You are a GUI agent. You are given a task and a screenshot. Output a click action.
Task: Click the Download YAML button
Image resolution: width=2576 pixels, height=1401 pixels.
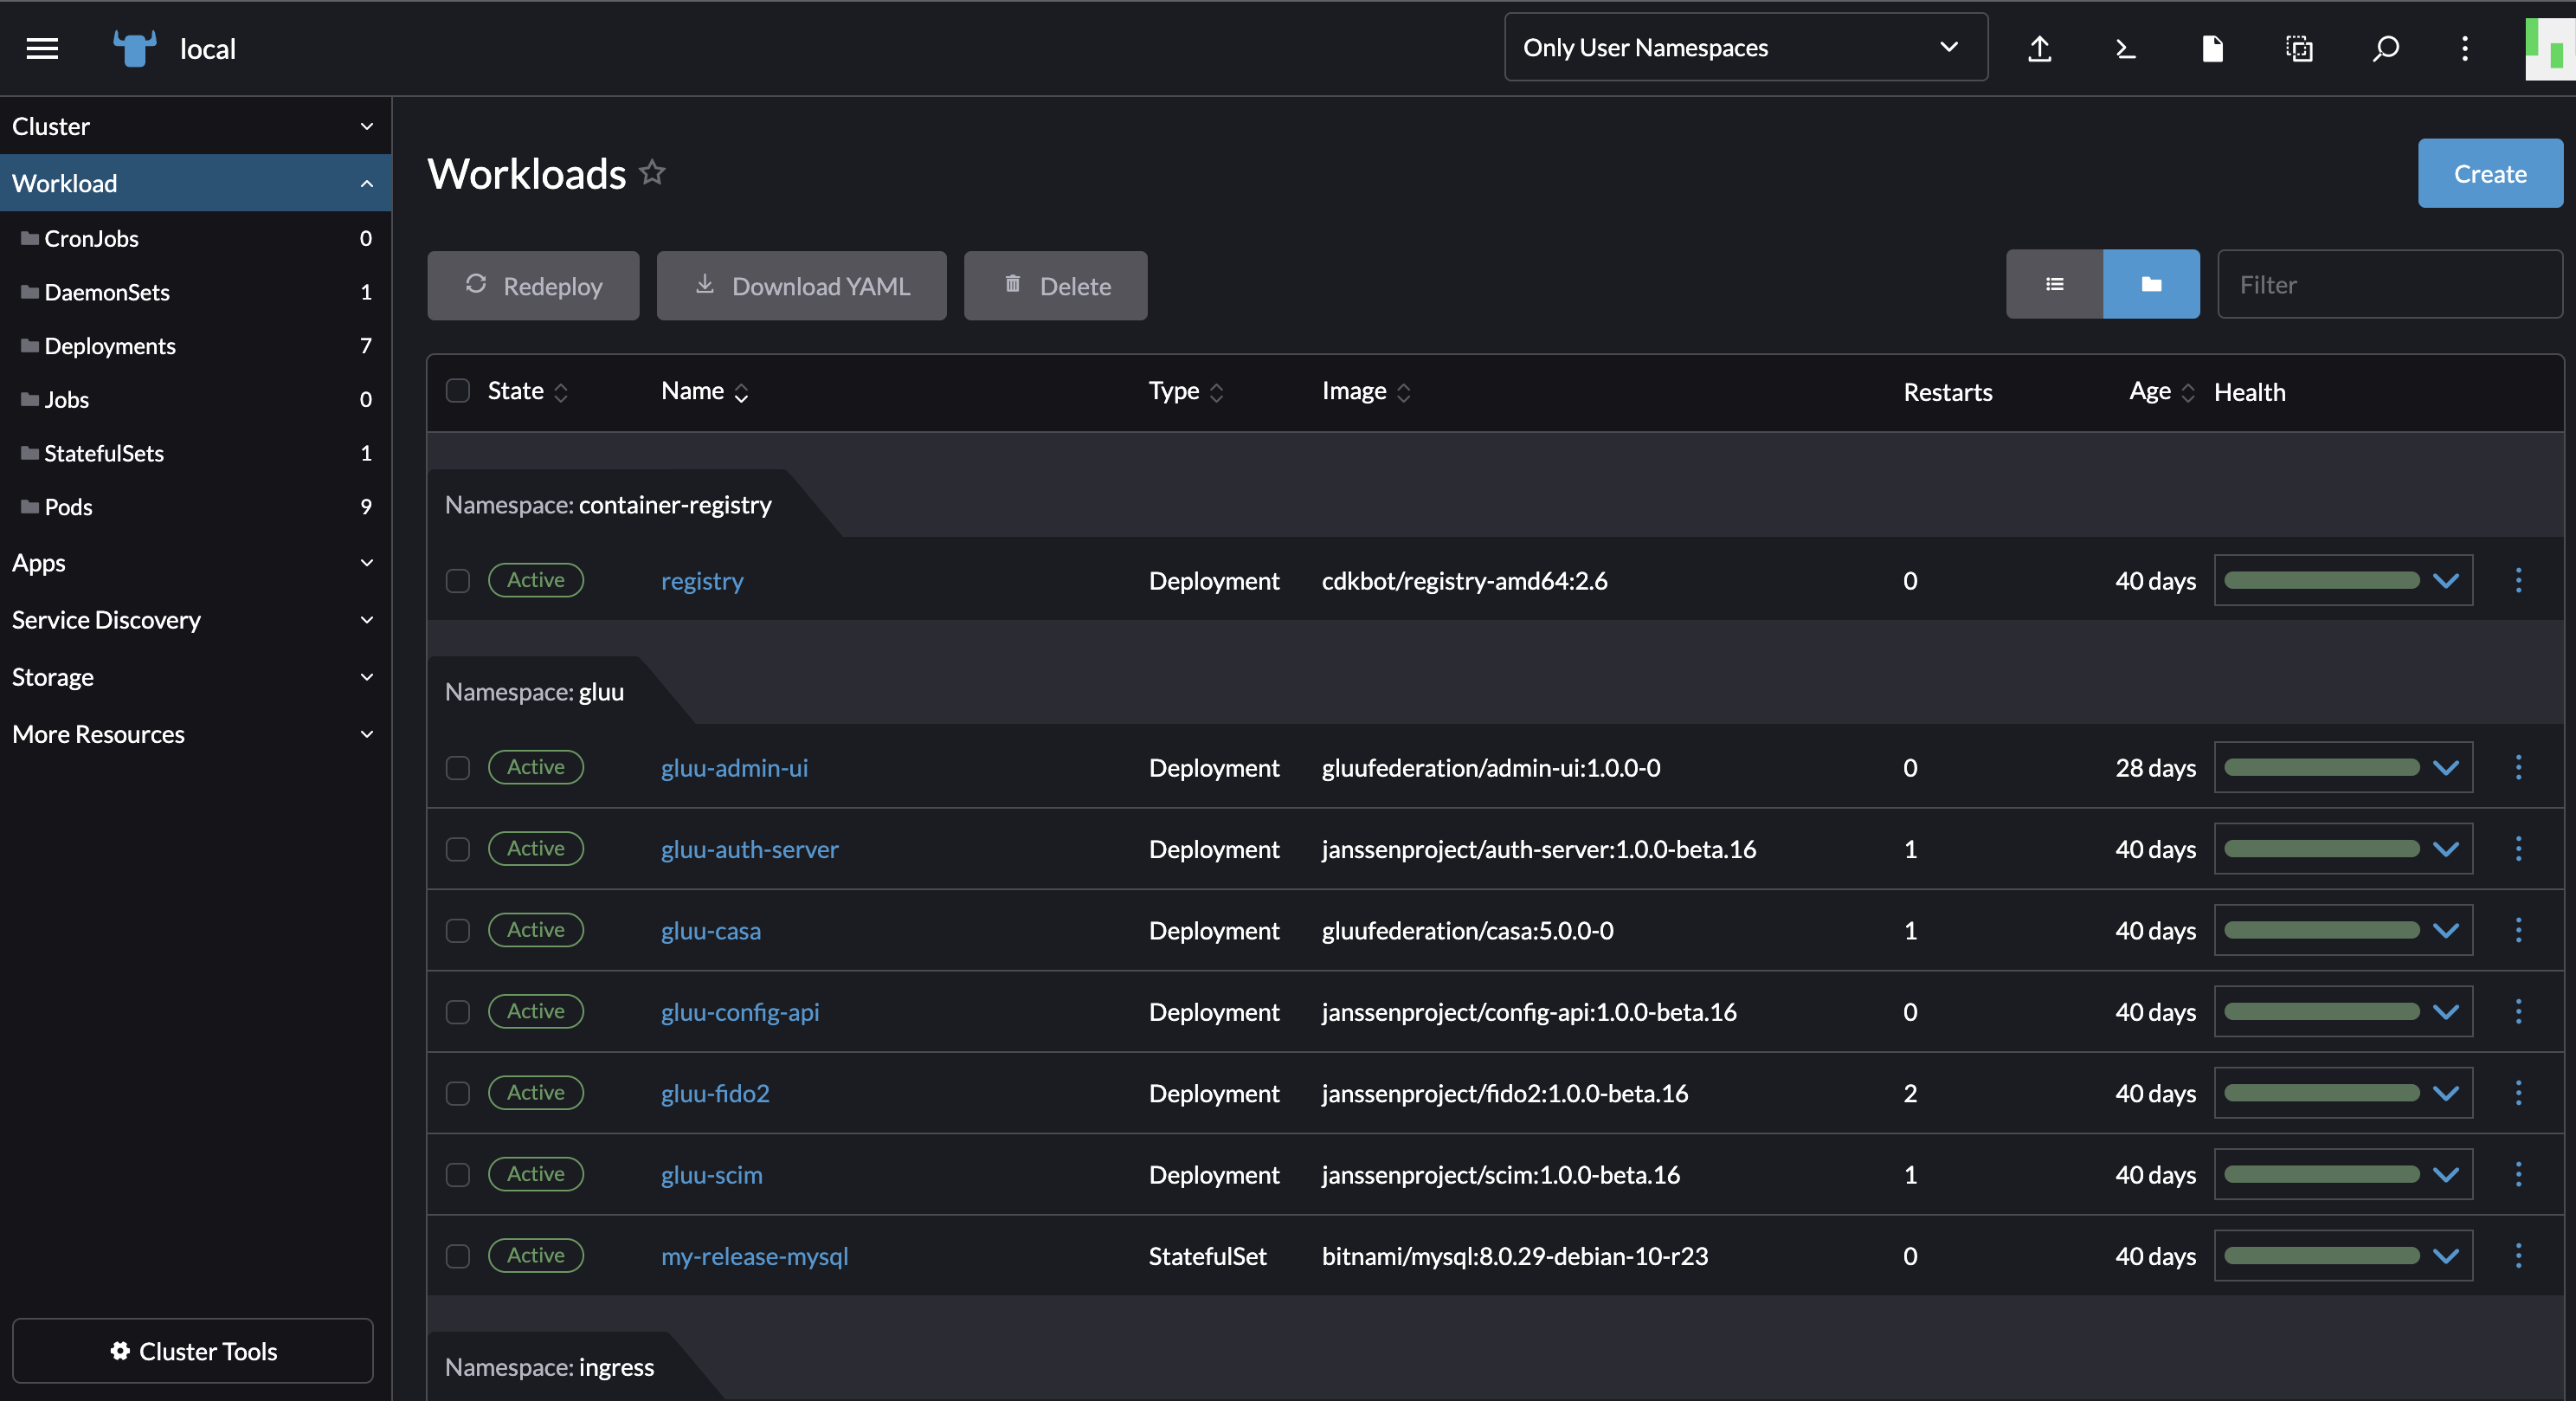(x=801, y=285)
